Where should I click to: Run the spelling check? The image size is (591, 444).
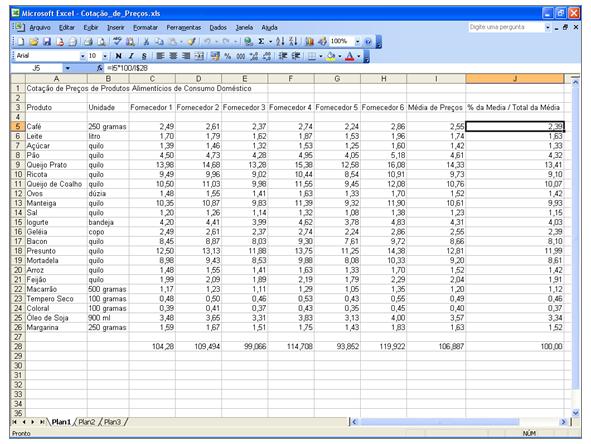pyautogui.click(x=118, y=41)
